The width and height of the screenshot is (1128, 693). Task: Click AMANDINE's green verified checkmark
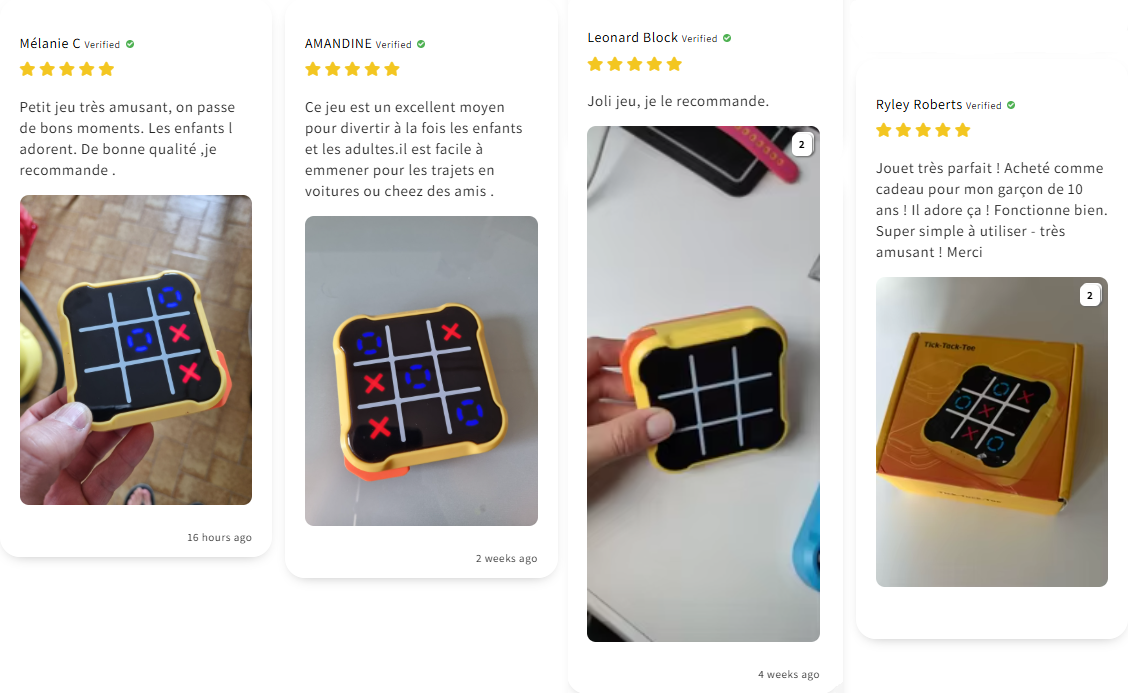click(421, 44)
